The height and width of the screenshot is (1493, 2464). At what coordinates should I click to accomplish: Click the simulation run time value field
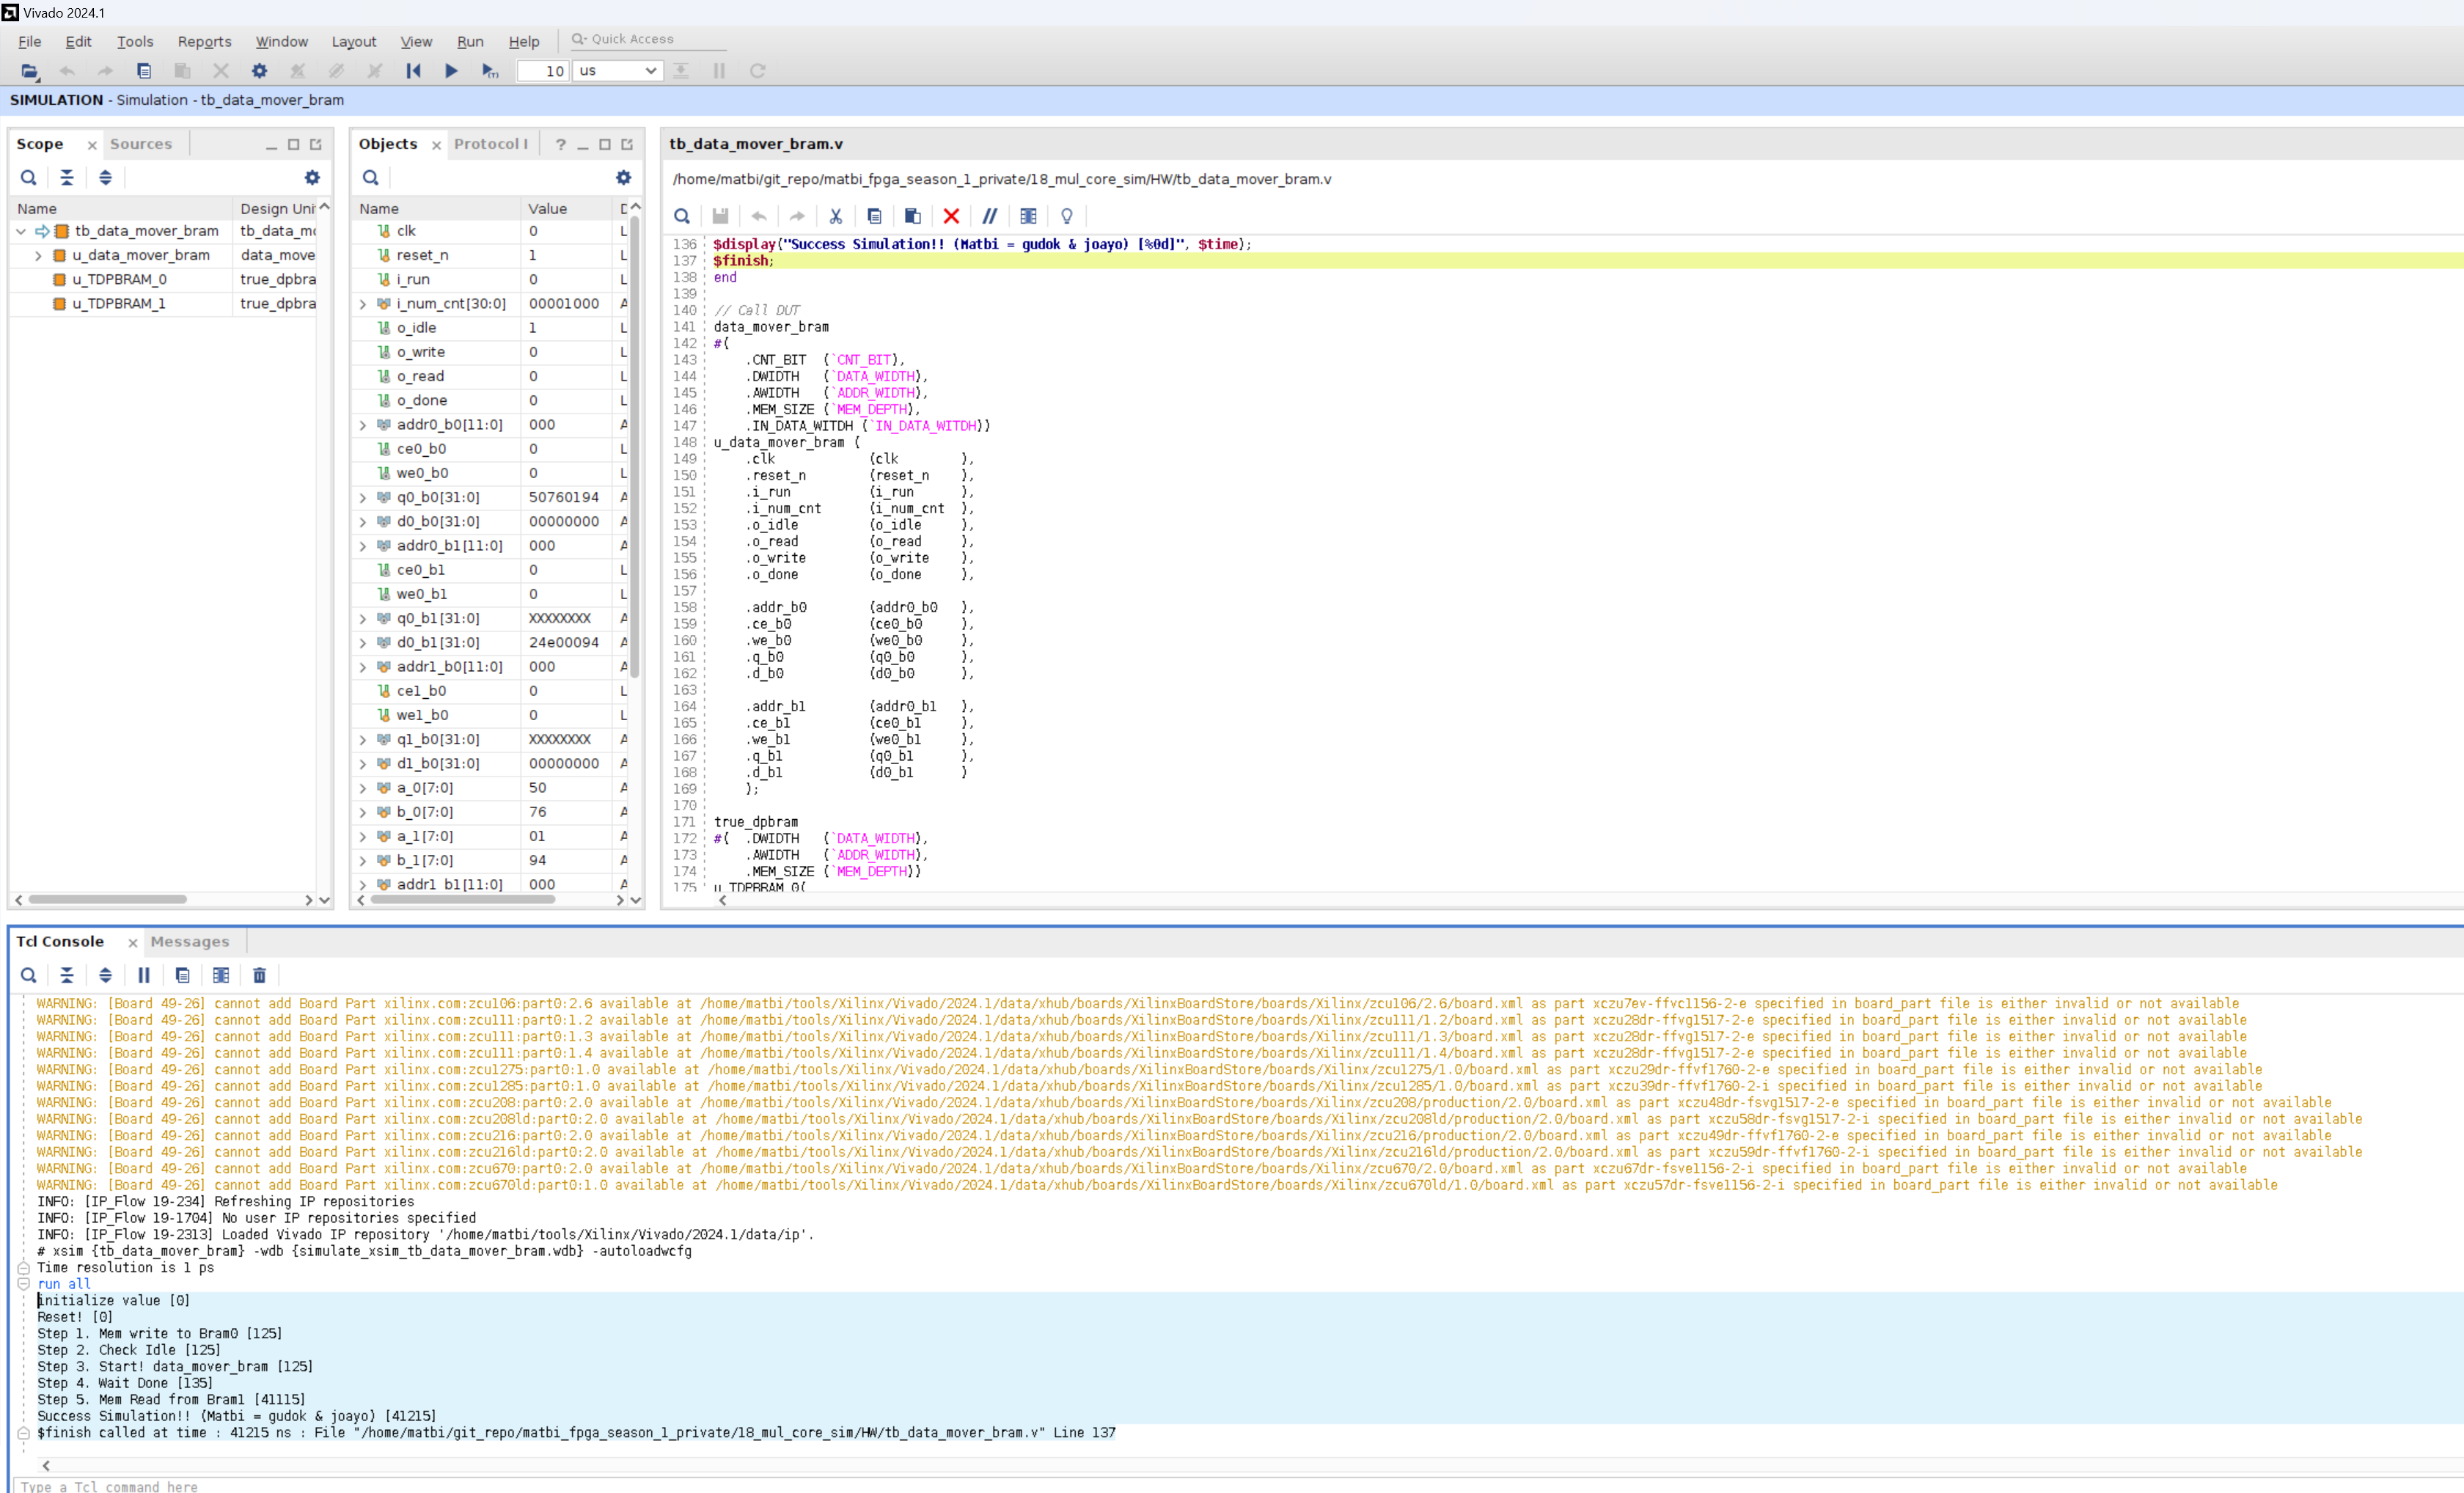click(543, 71)
